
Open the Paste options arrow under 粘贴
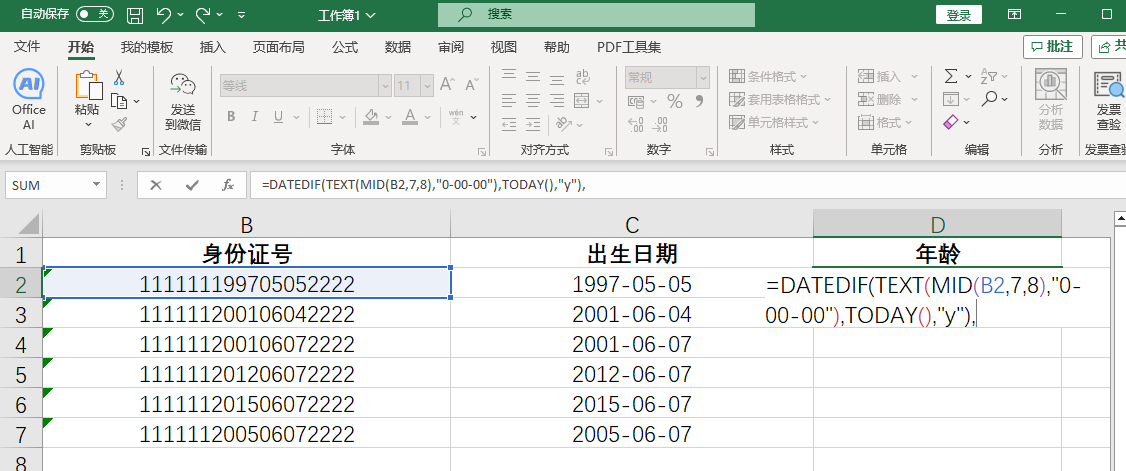88,125
